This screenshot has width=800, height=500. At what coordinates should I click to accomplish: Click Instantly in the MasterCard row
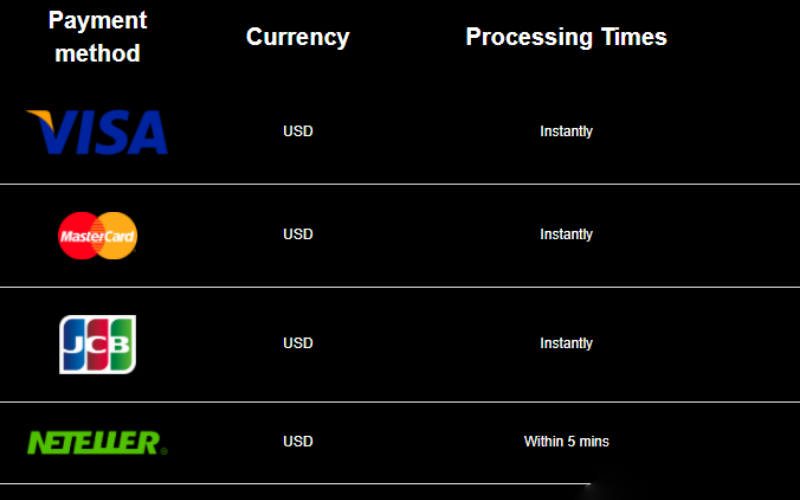click(566, 235)
